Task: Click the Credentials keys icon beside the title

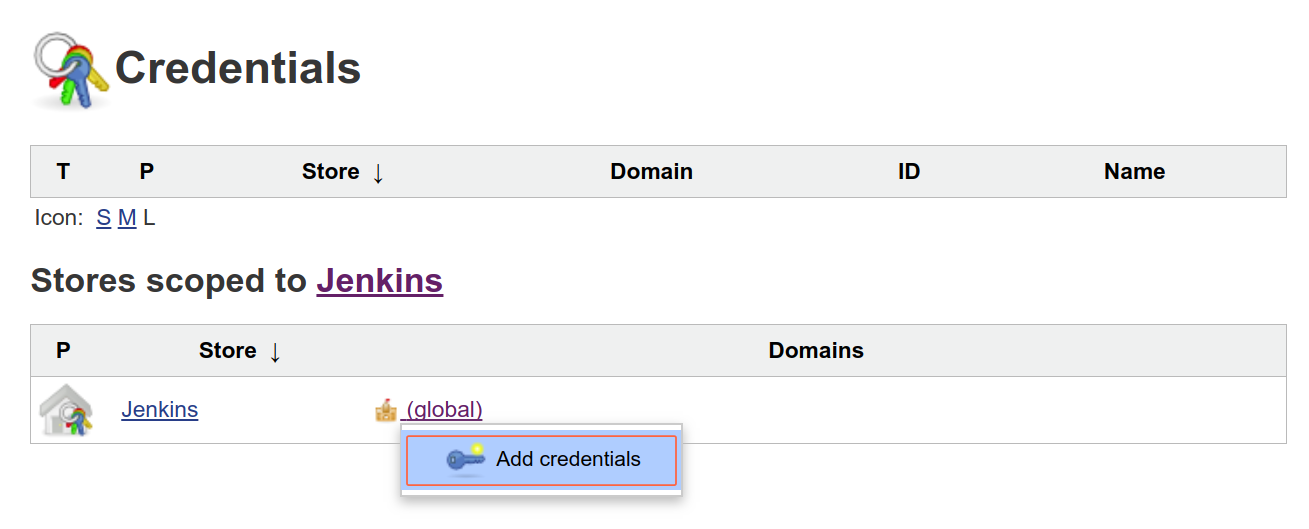Action: point(72,70)
